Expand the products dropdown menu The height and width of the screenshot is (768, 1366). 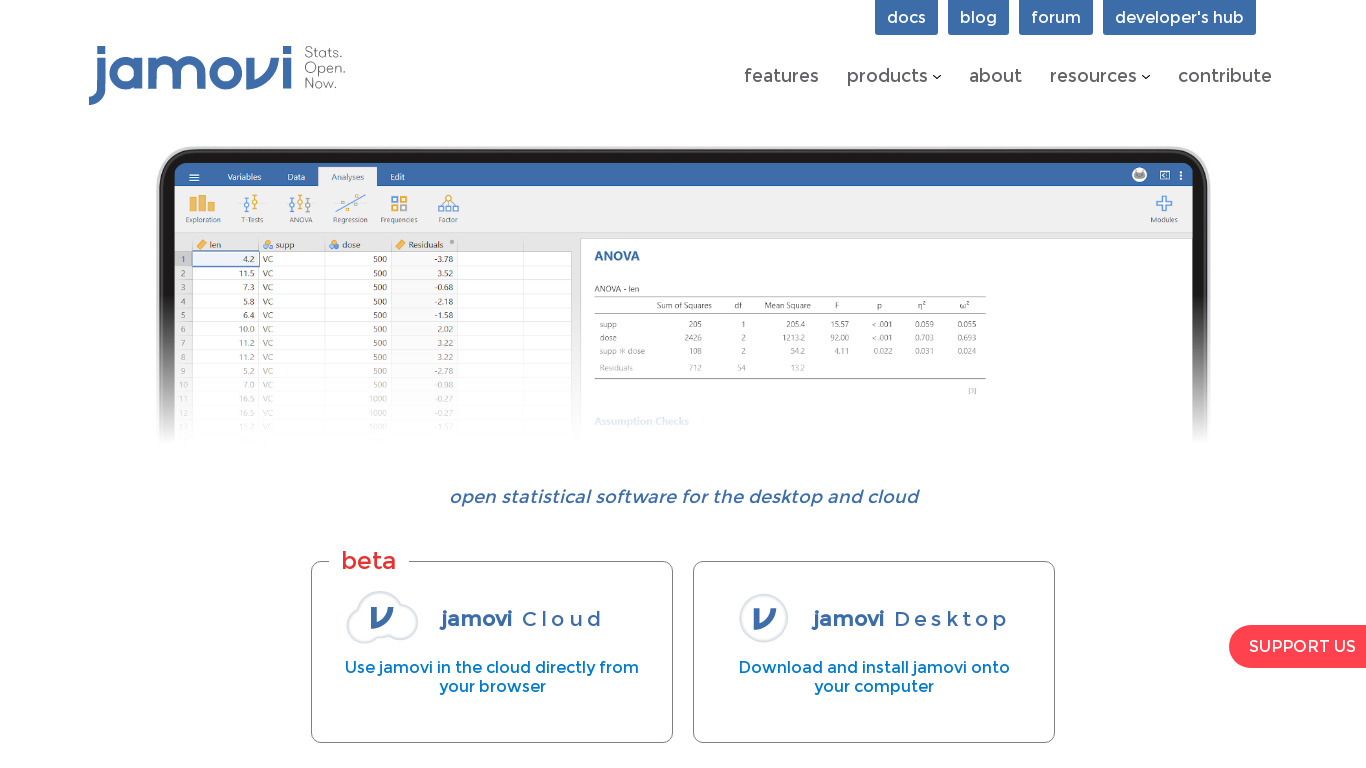pos(894,76)
